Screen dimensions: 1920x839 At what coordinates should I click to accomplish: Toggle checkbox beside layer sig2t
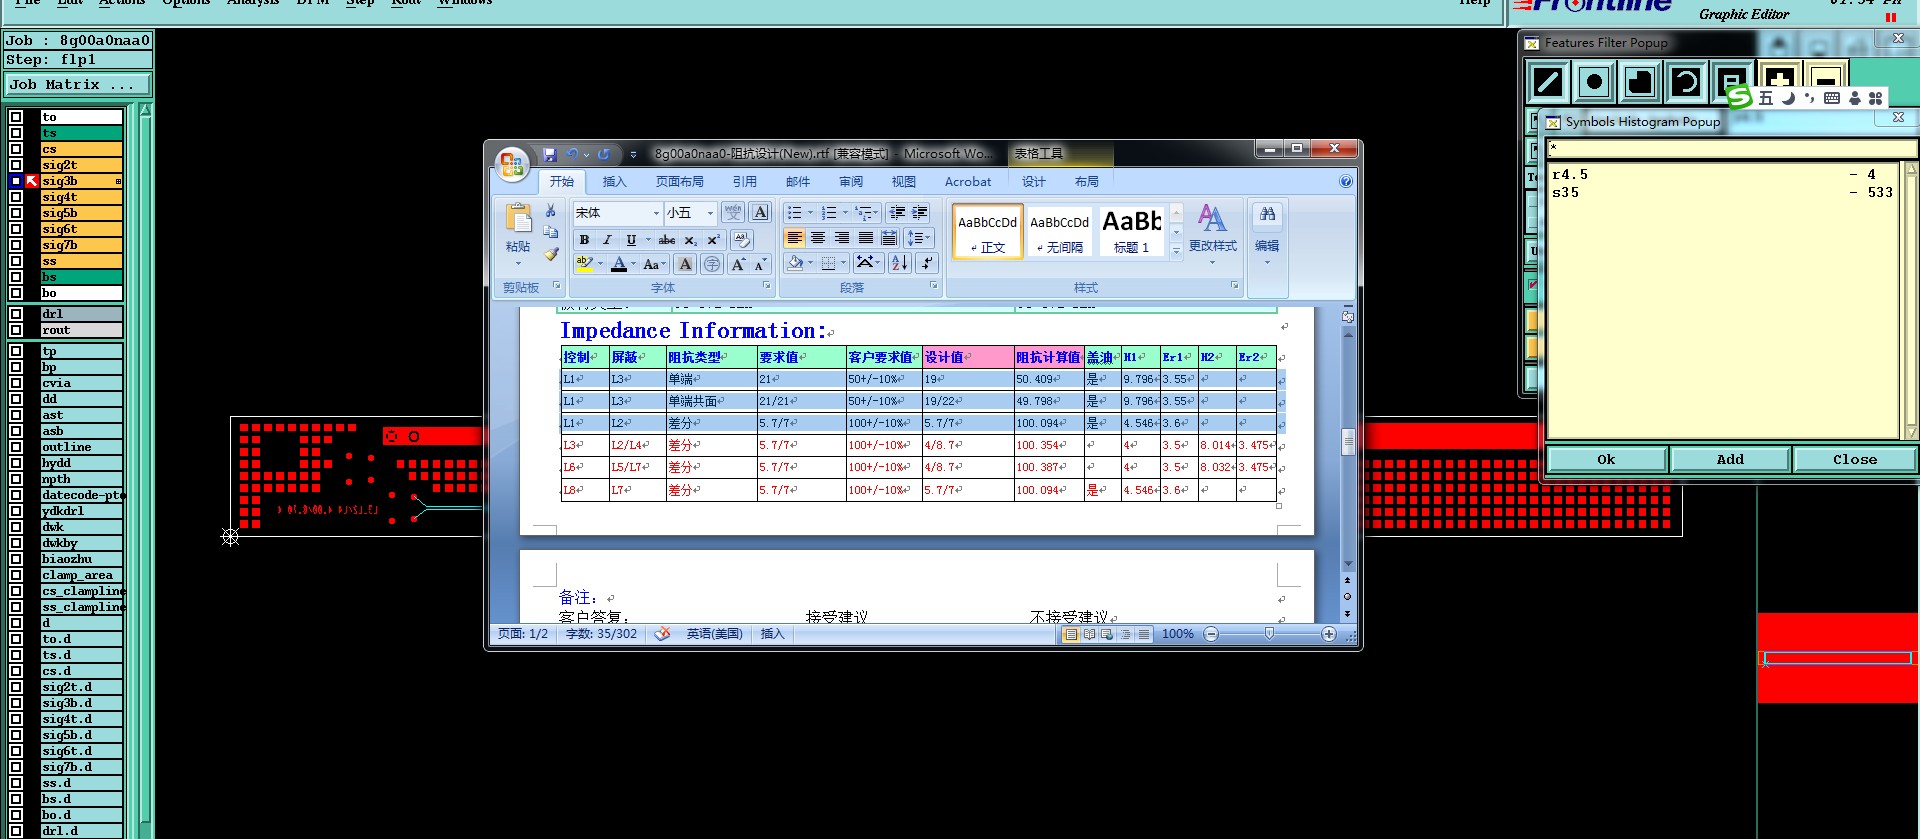(16, 165)
